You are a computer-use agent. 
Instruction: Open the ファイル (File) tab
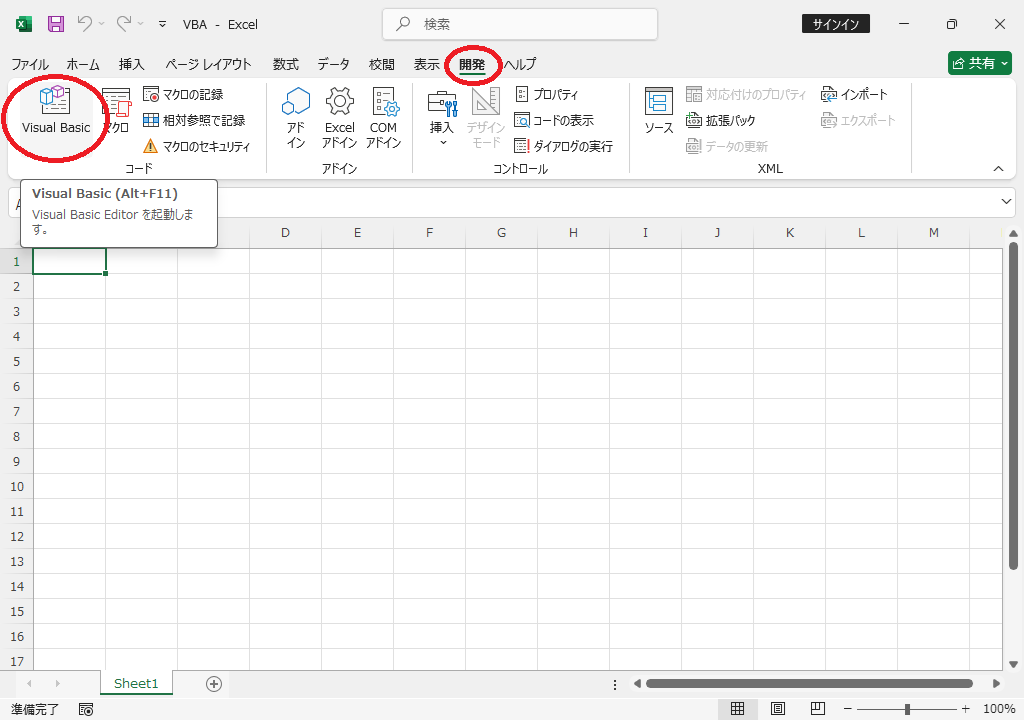pos(30,64)
